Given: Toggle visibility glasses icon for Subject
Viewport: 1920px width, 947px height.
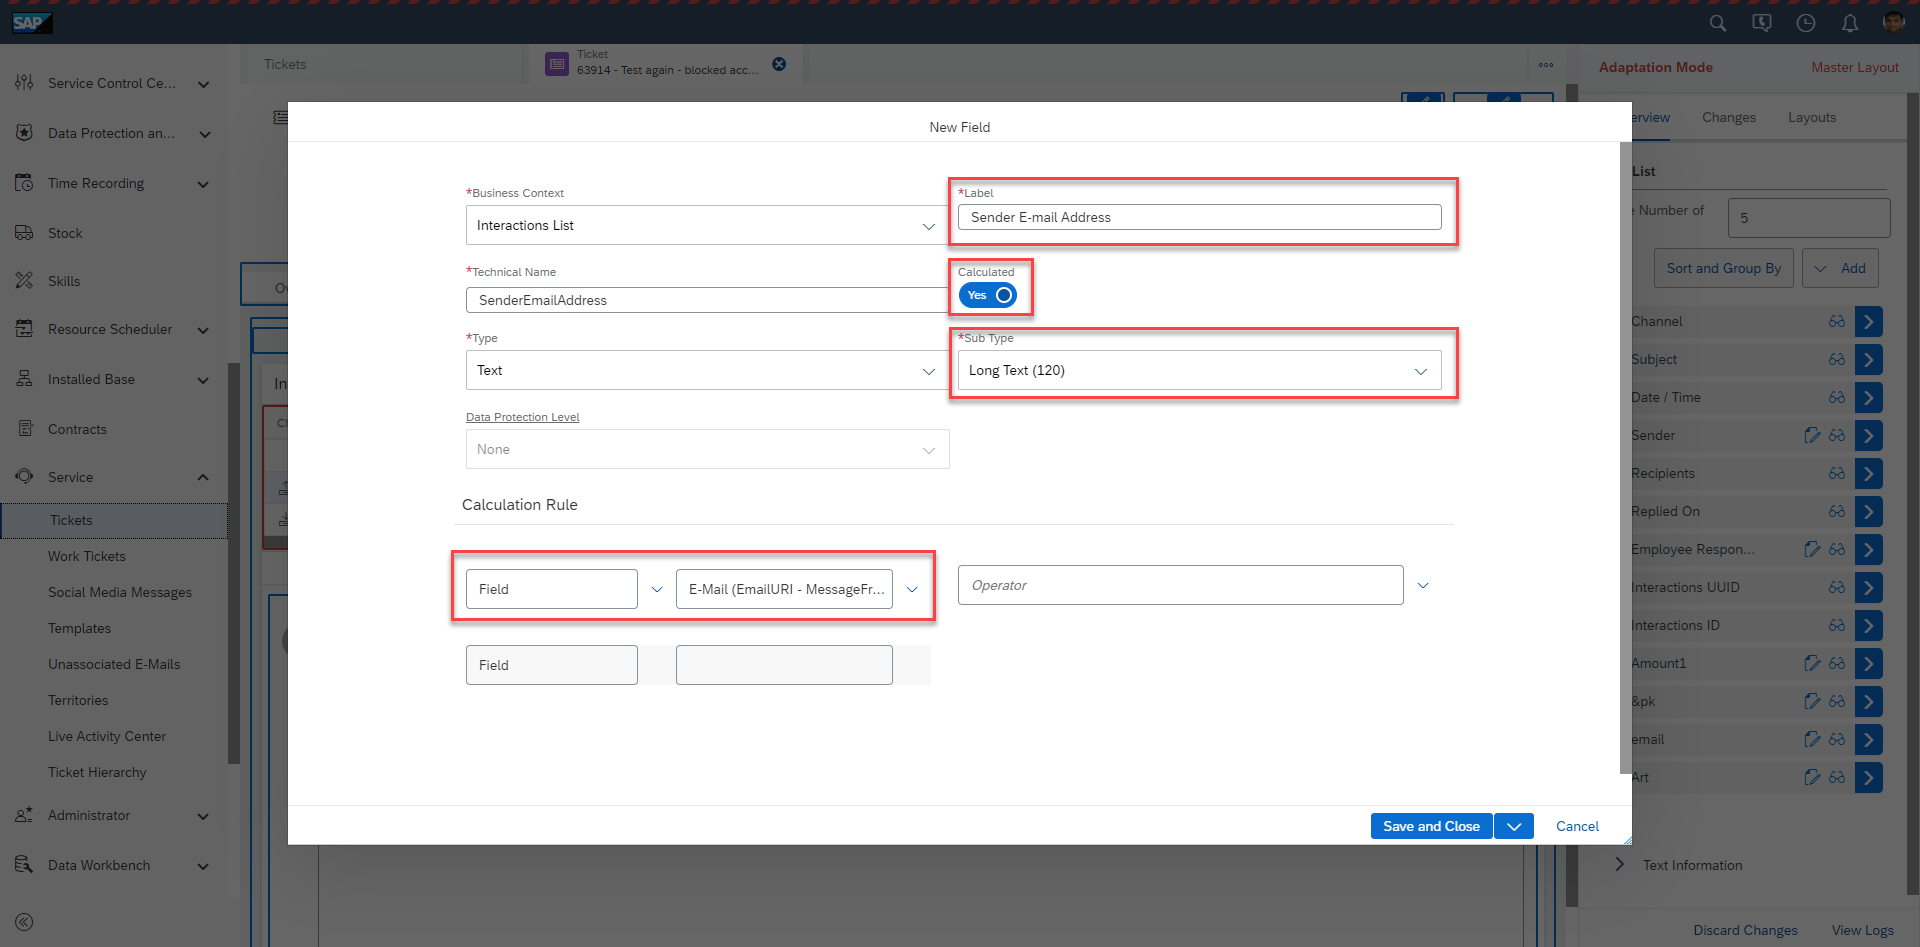Looking at the screenshot, I should coord(1837,359).
